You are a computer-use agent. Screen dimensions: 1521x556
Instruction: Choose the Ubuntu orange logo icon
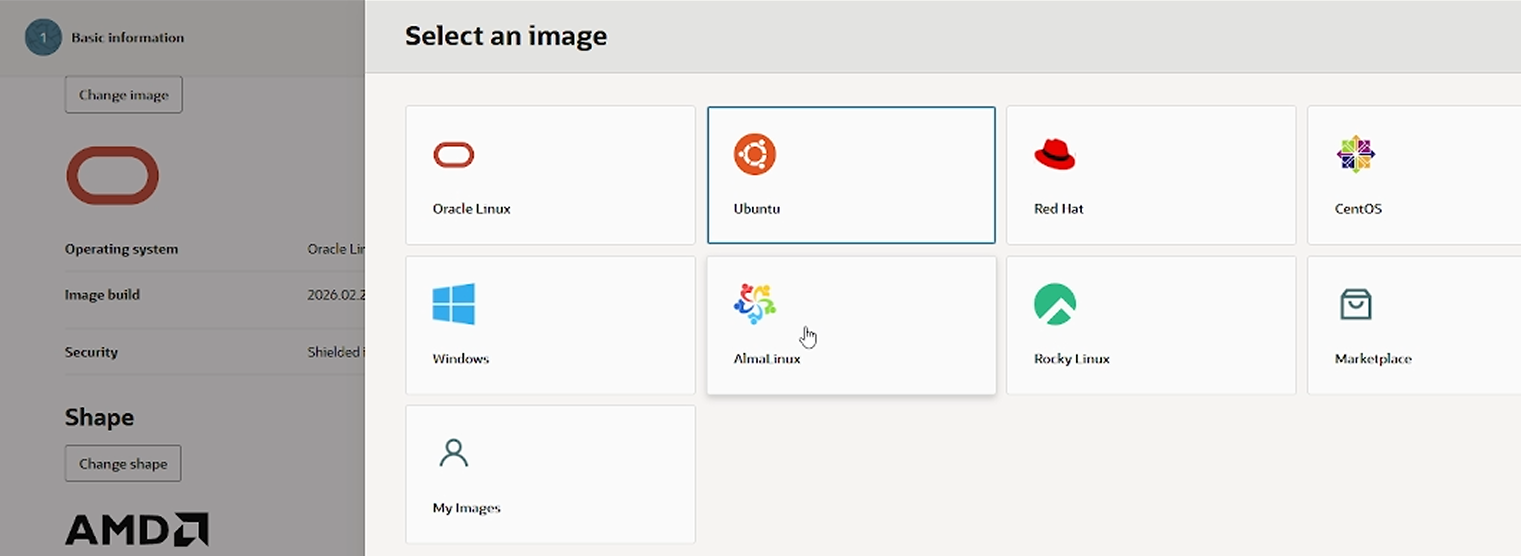coord(754,154)
